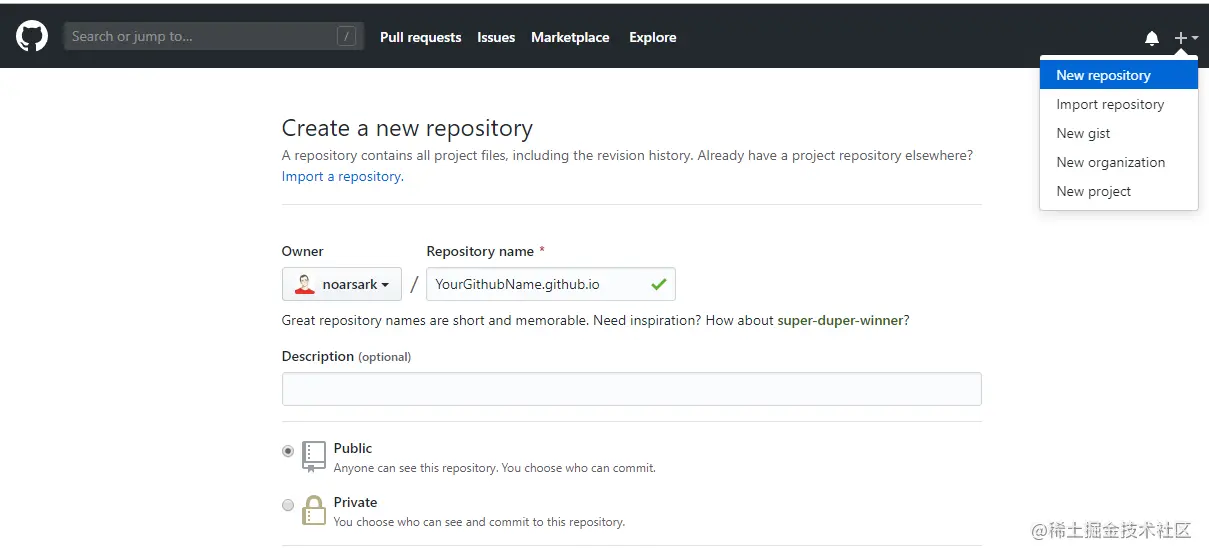Expand the noarsark owner dropdown
This screenshot has height=558, width=1209.
342,284
